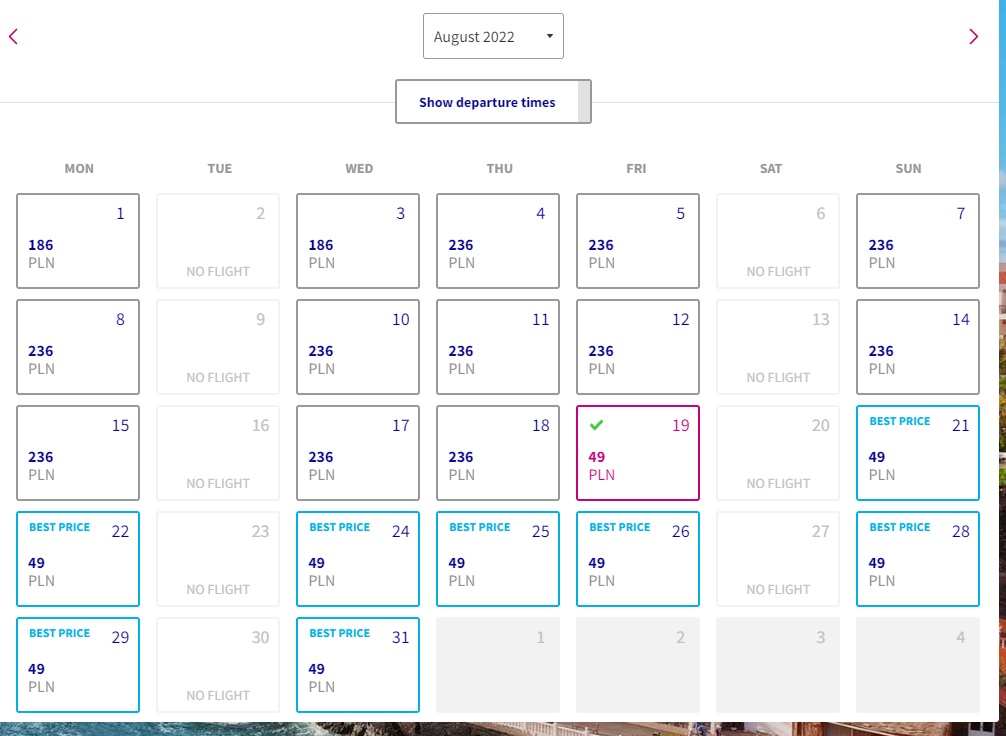1006x736 pixels.
Task: Select August 1 at 186 PLN
Action: [78, 241]
